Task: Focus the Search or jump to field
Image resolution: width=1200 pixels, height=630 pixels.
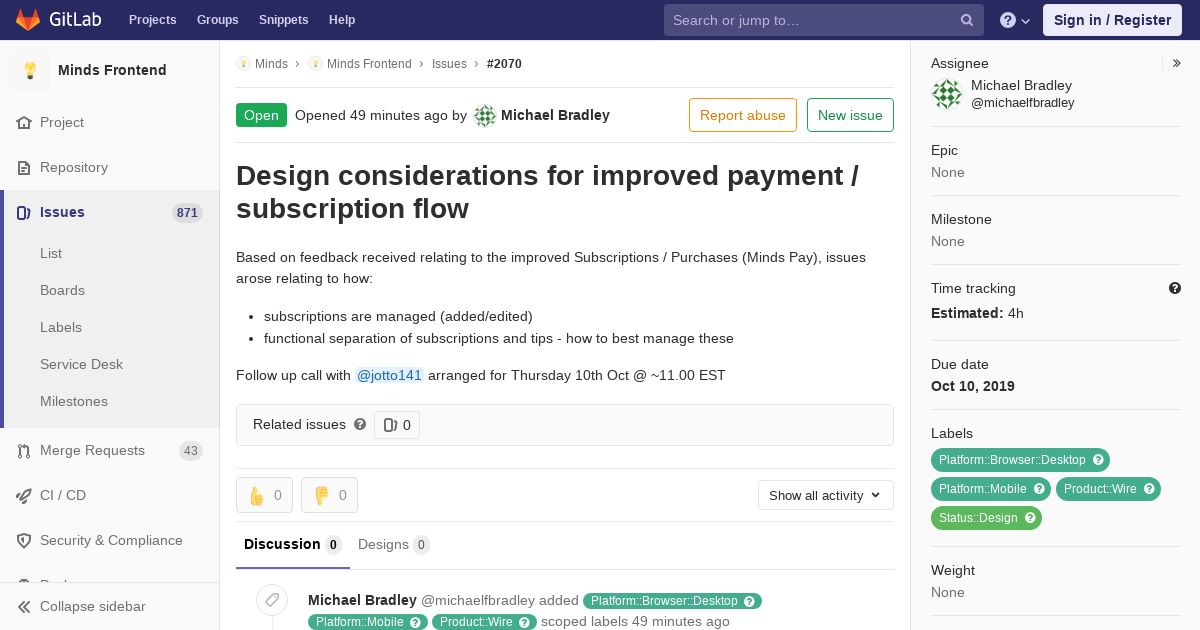Action: 823,20
